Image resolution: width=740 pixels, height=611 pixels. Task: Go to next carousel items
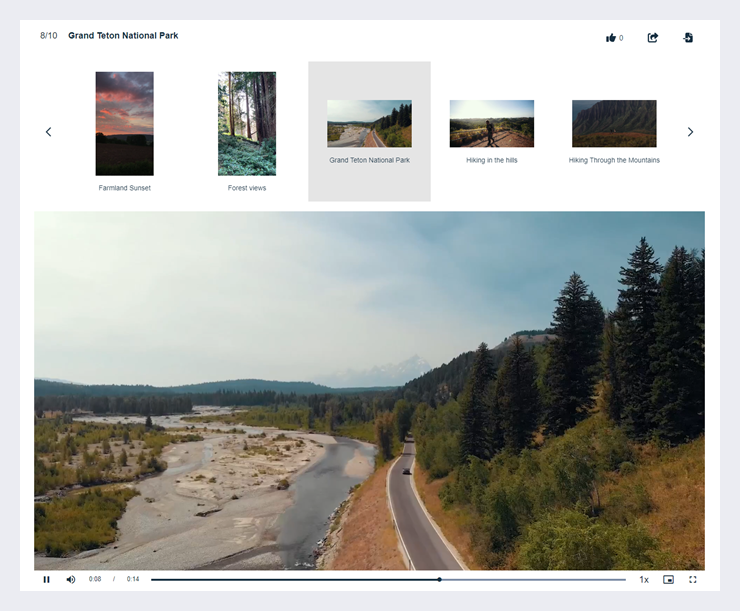point(690,132)
